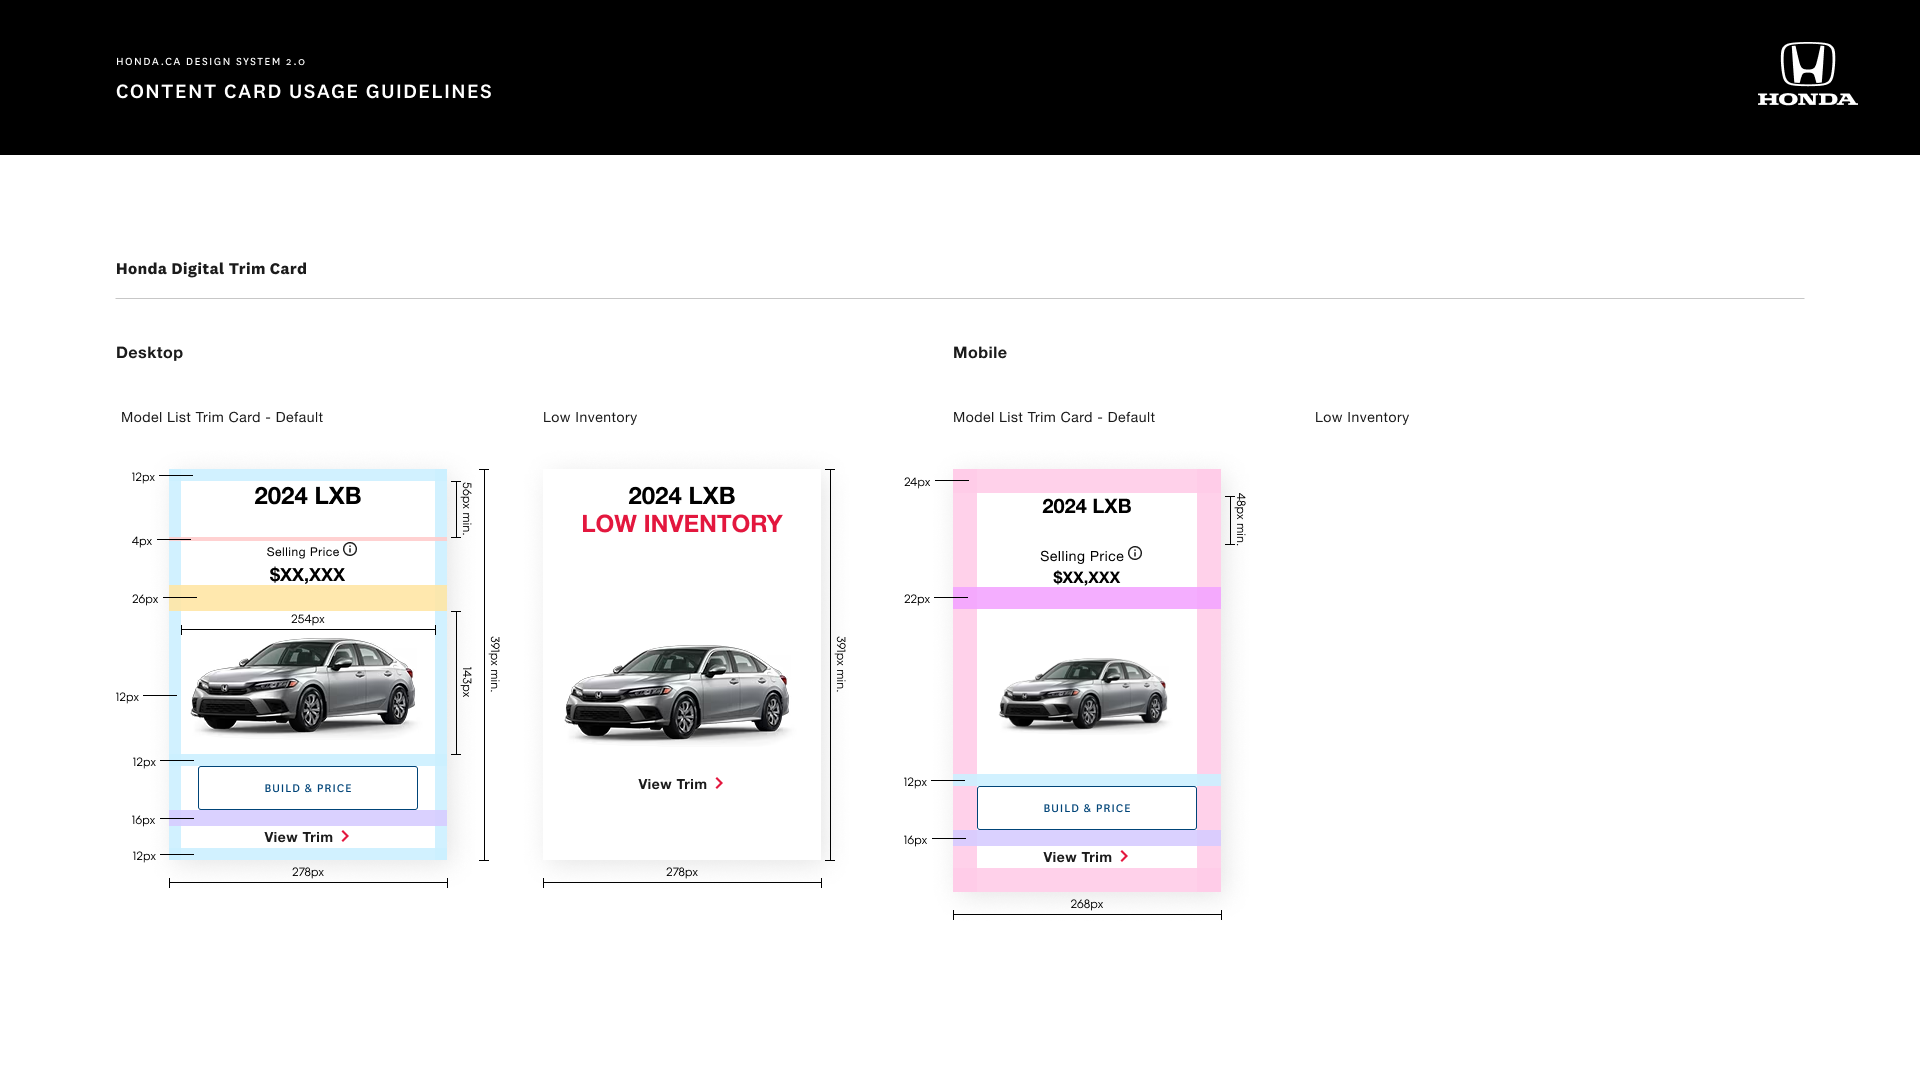Click "Model List Trim Card - Default" under Mobile

click(x=1054, y=417)
